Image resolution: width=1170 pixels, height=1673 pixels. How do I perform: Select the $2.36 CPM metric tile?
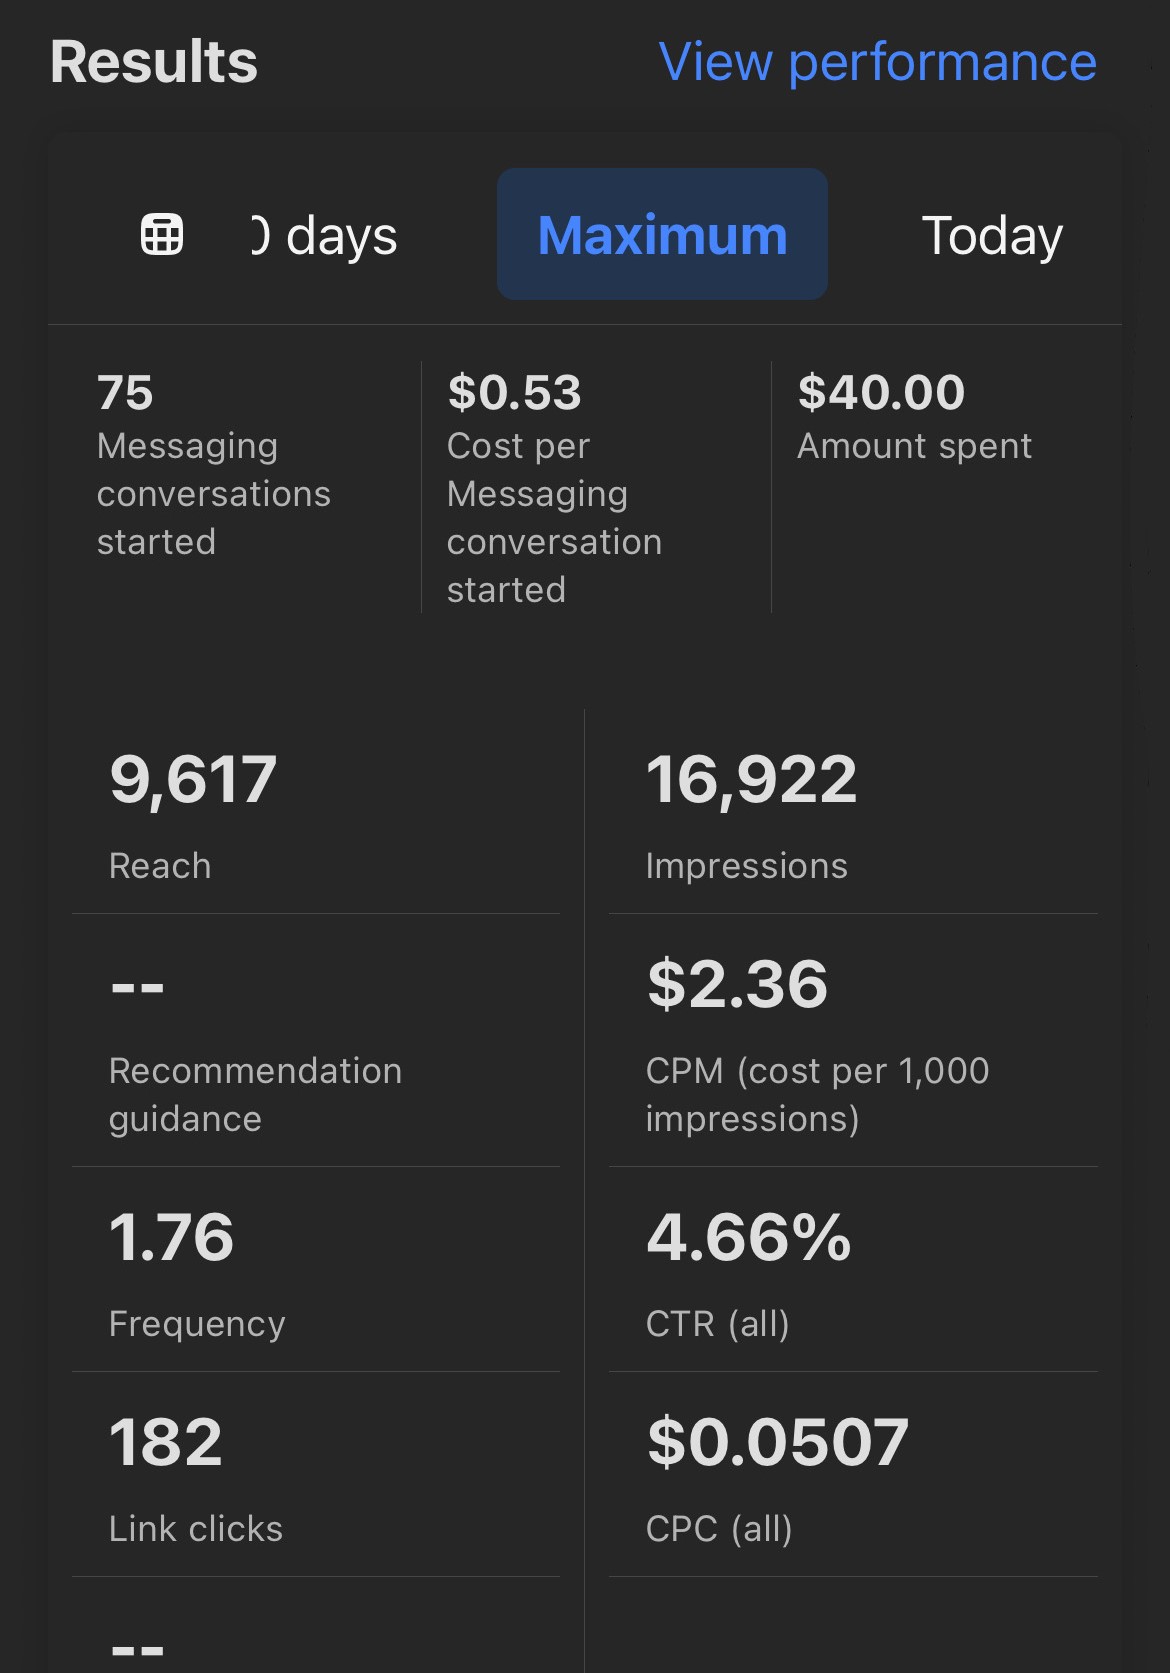[852, 1040]
